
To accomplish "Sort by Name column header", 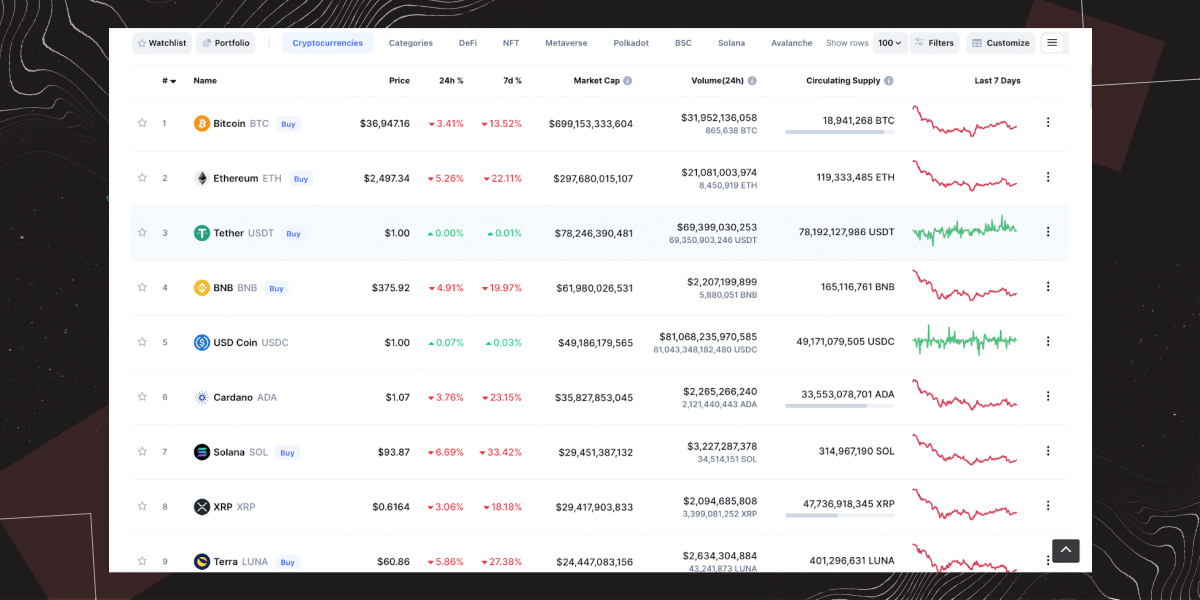I will coord(205,81).
